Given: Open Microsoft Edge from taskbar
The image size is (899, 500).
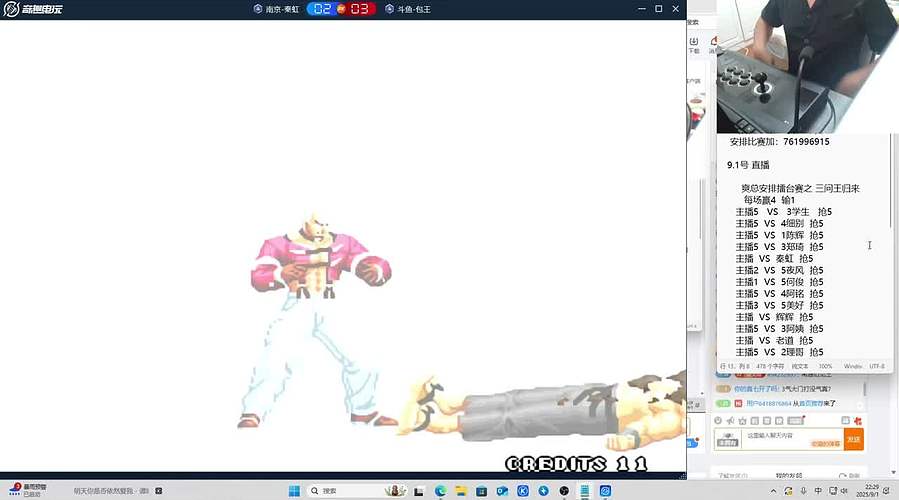Looking at the screenshot, I should coord(440,491).
